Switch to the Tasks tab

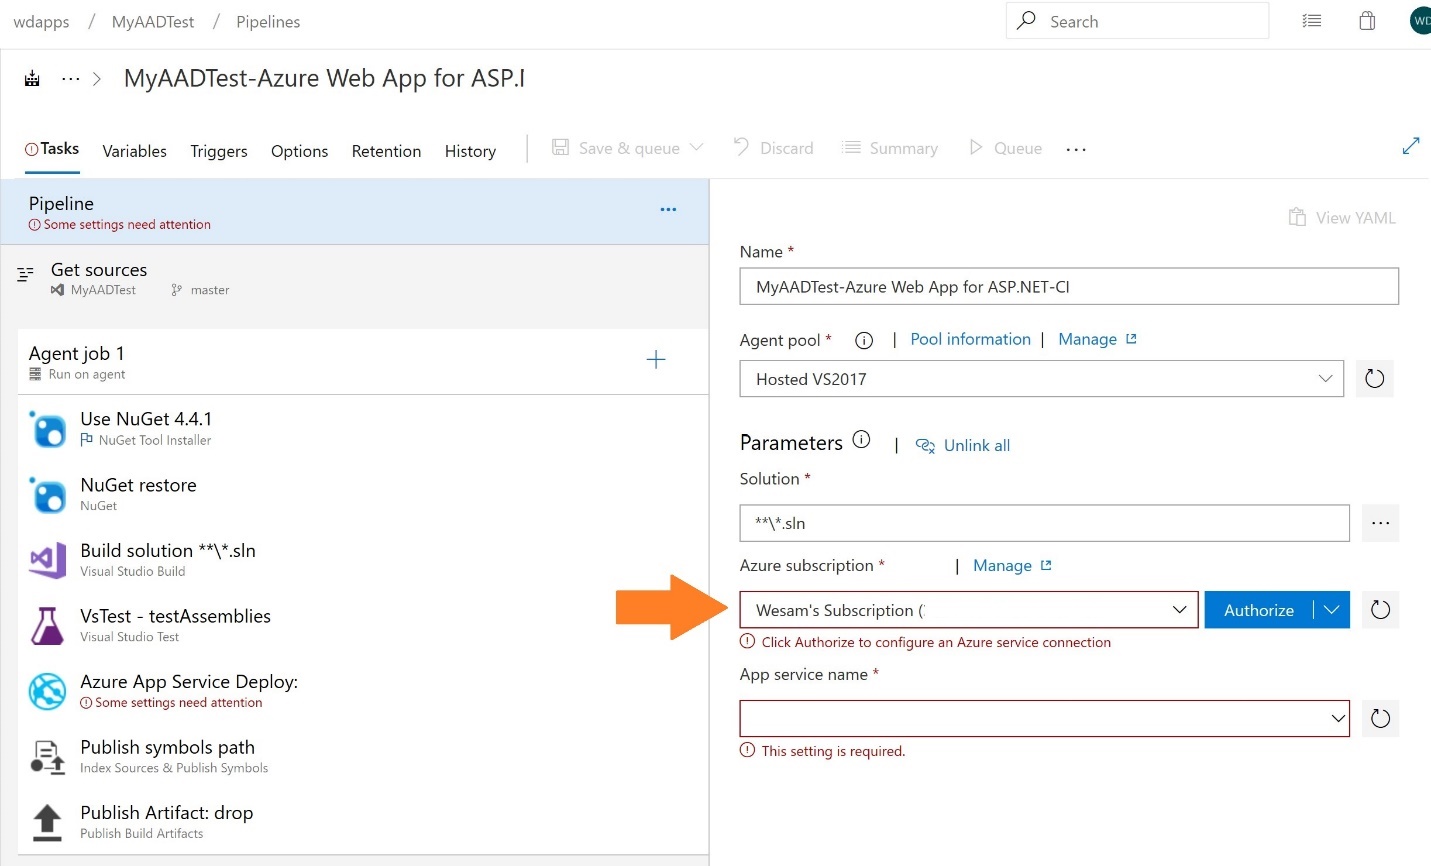tap(52, 149)
